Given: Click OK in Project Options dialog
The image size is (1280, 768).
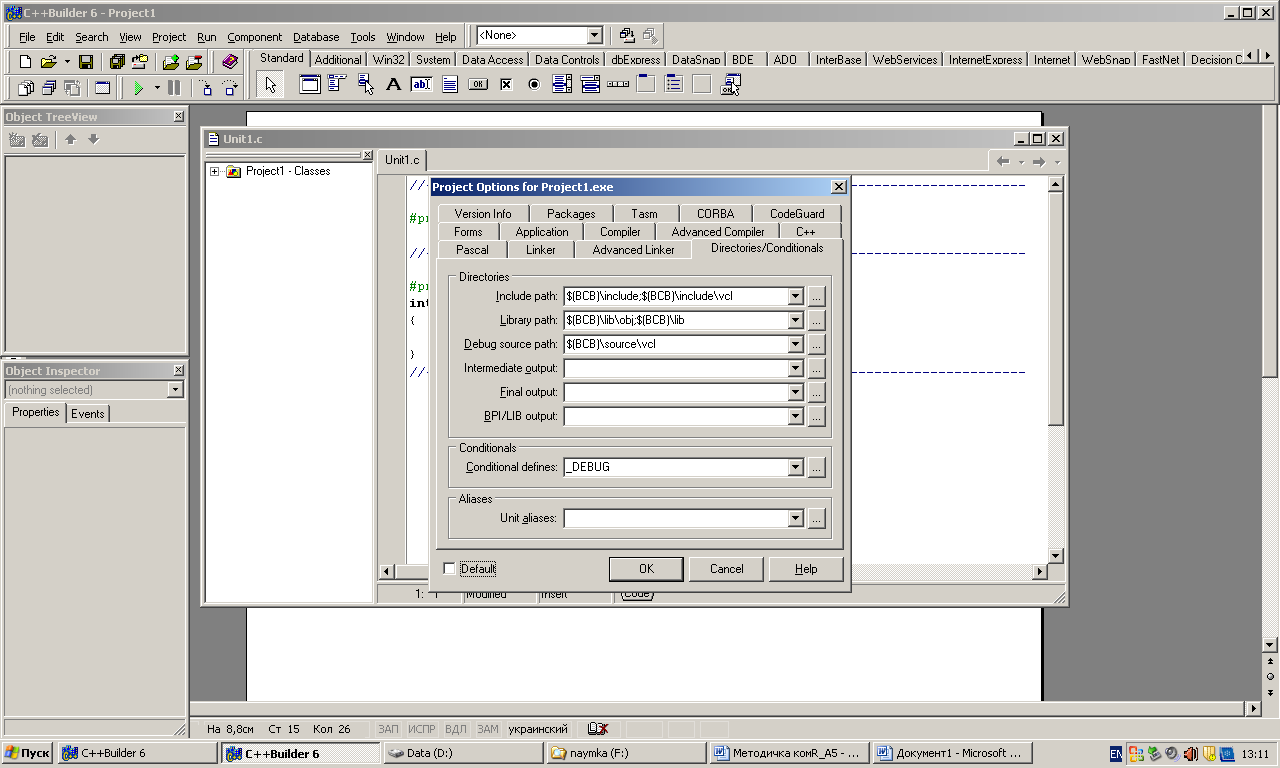Looking at the screenshot, I should [646, 569].
